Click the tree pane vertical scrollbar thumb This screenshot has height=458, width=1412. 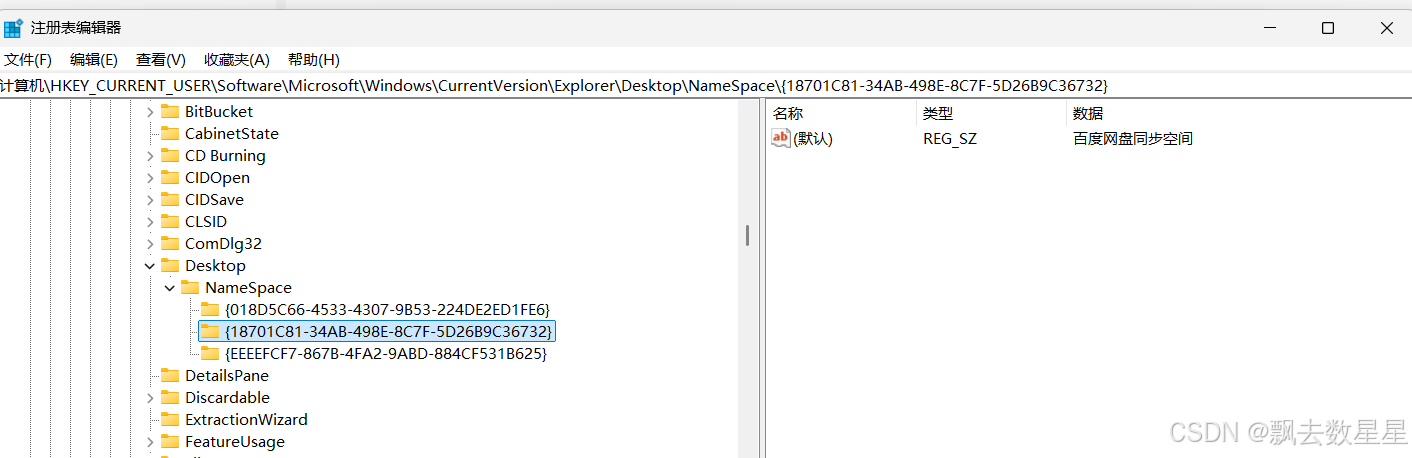747,236
